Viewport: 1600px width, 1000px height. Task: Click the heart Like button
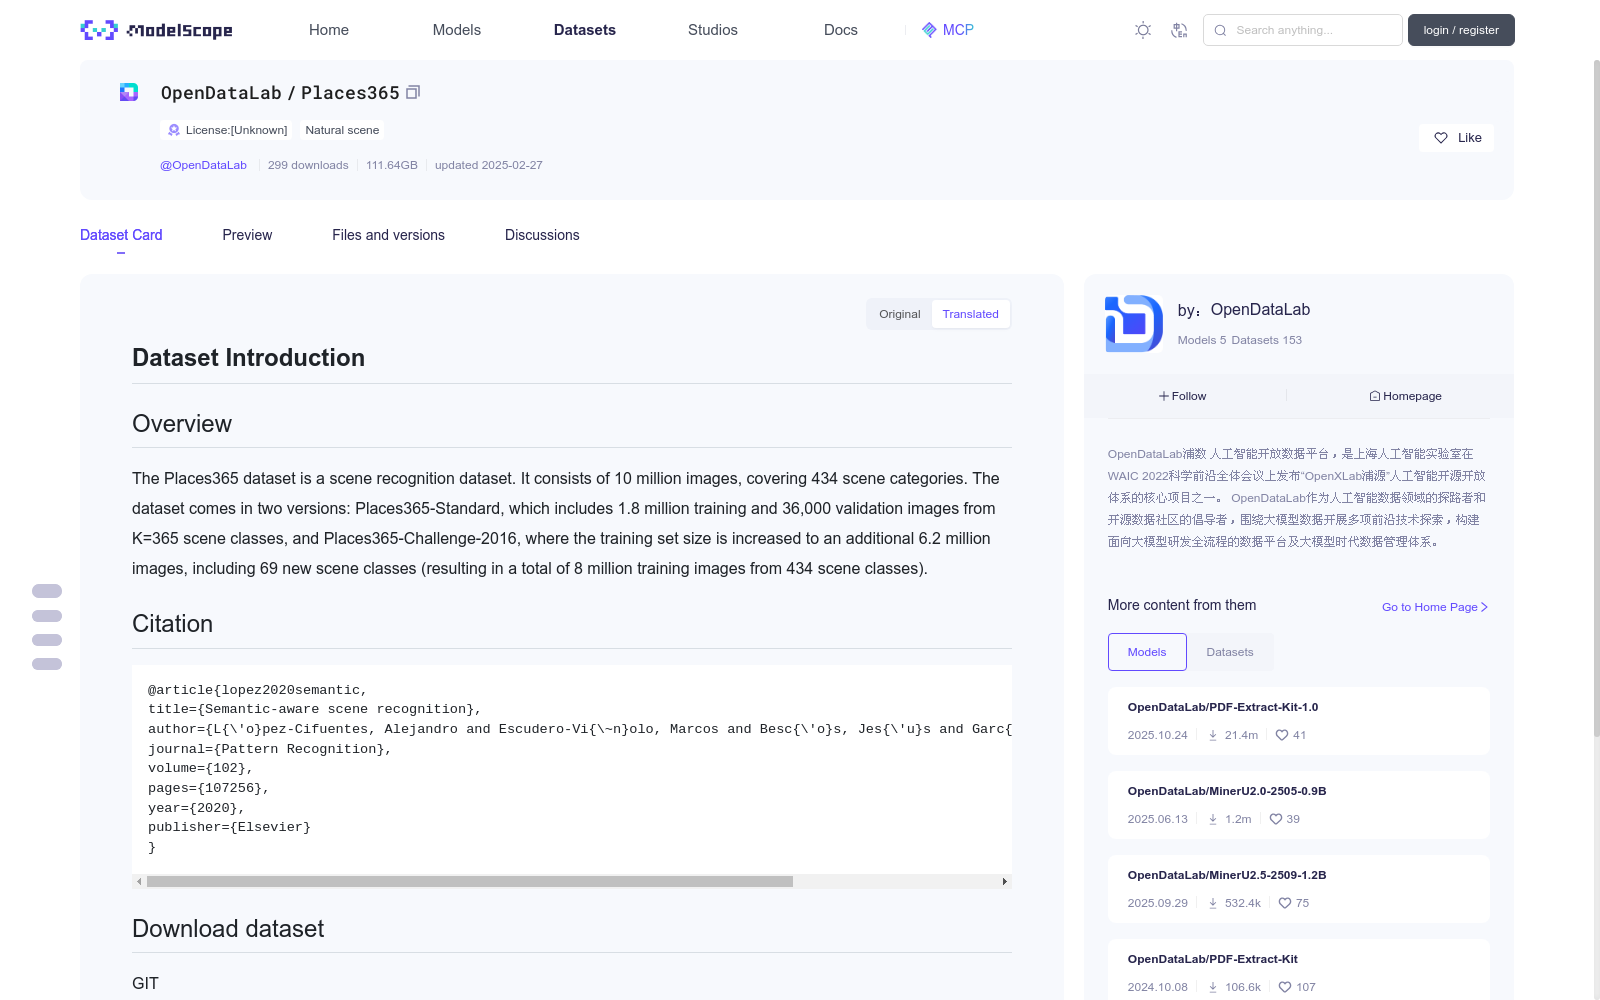(x=1456, y=138)
